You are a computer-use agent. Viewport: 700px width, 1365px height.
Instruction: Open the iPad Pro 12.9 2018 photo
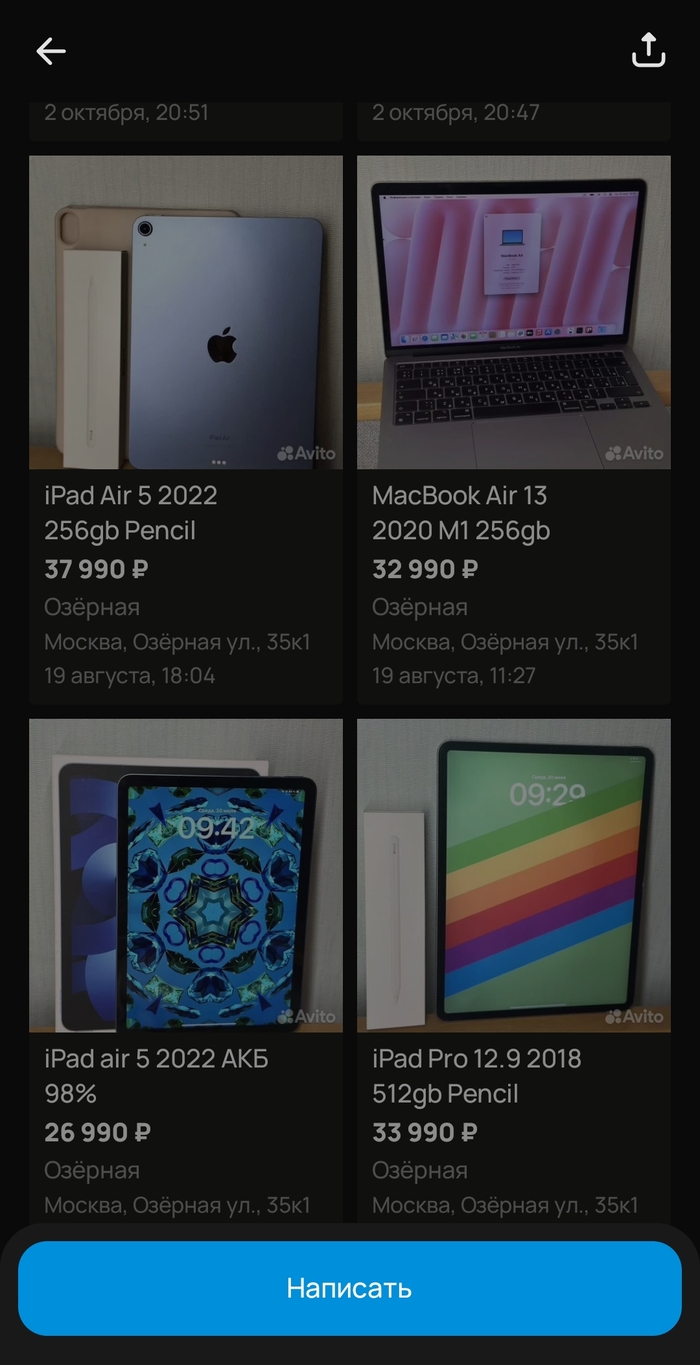pyautogui.click(x=514, y=875)
